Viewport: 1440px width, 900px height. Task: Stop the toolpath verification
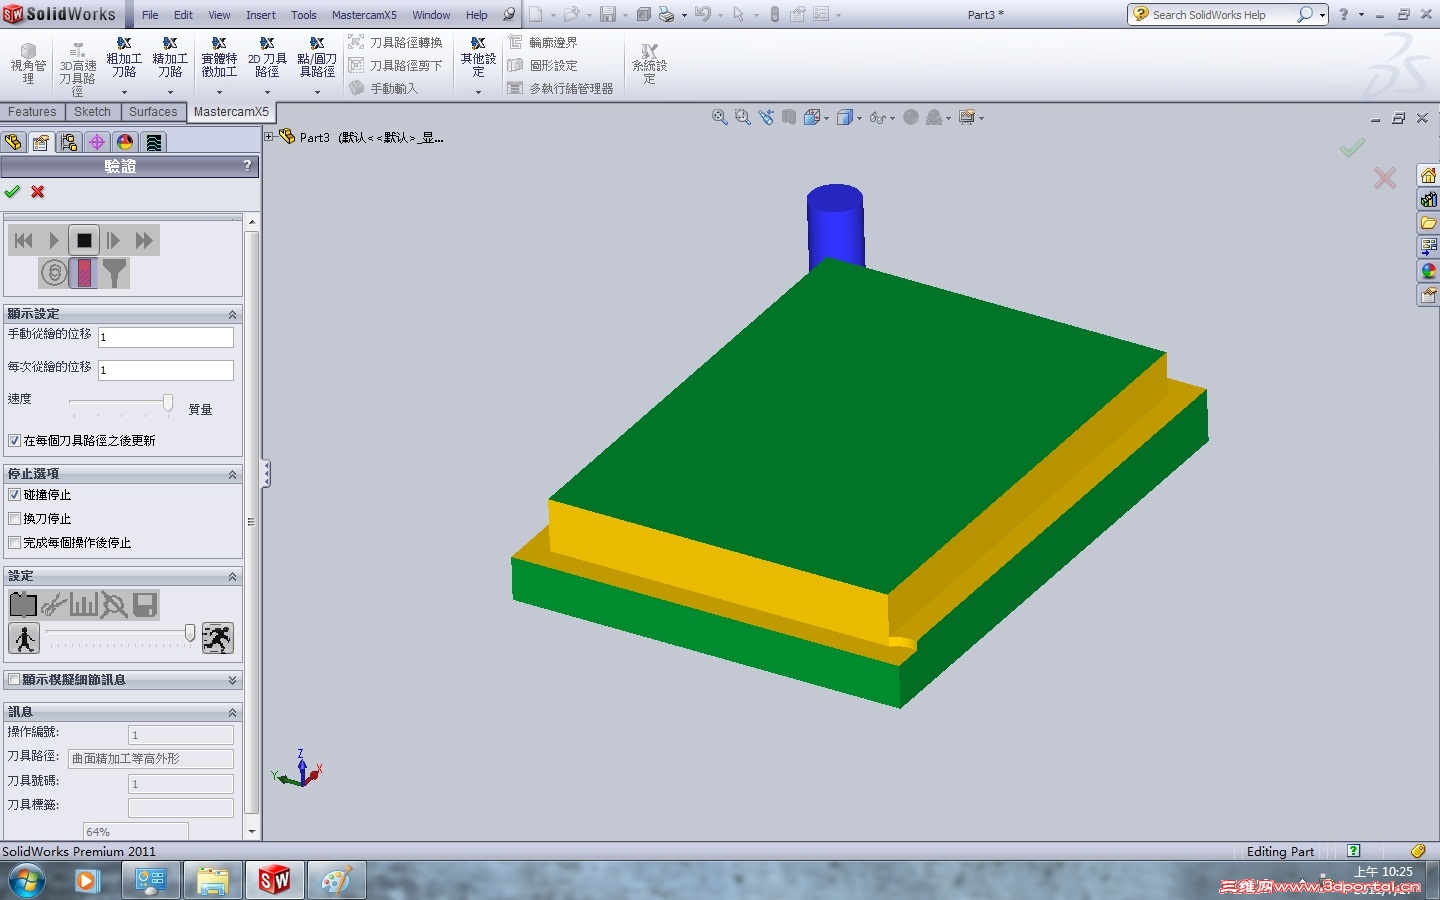[84, 240]
